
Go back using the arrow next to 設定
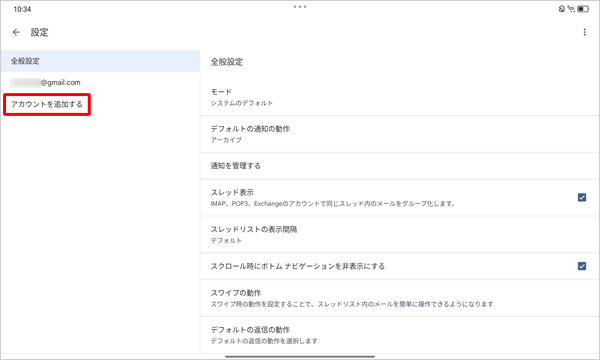click(x=16, y=33)
